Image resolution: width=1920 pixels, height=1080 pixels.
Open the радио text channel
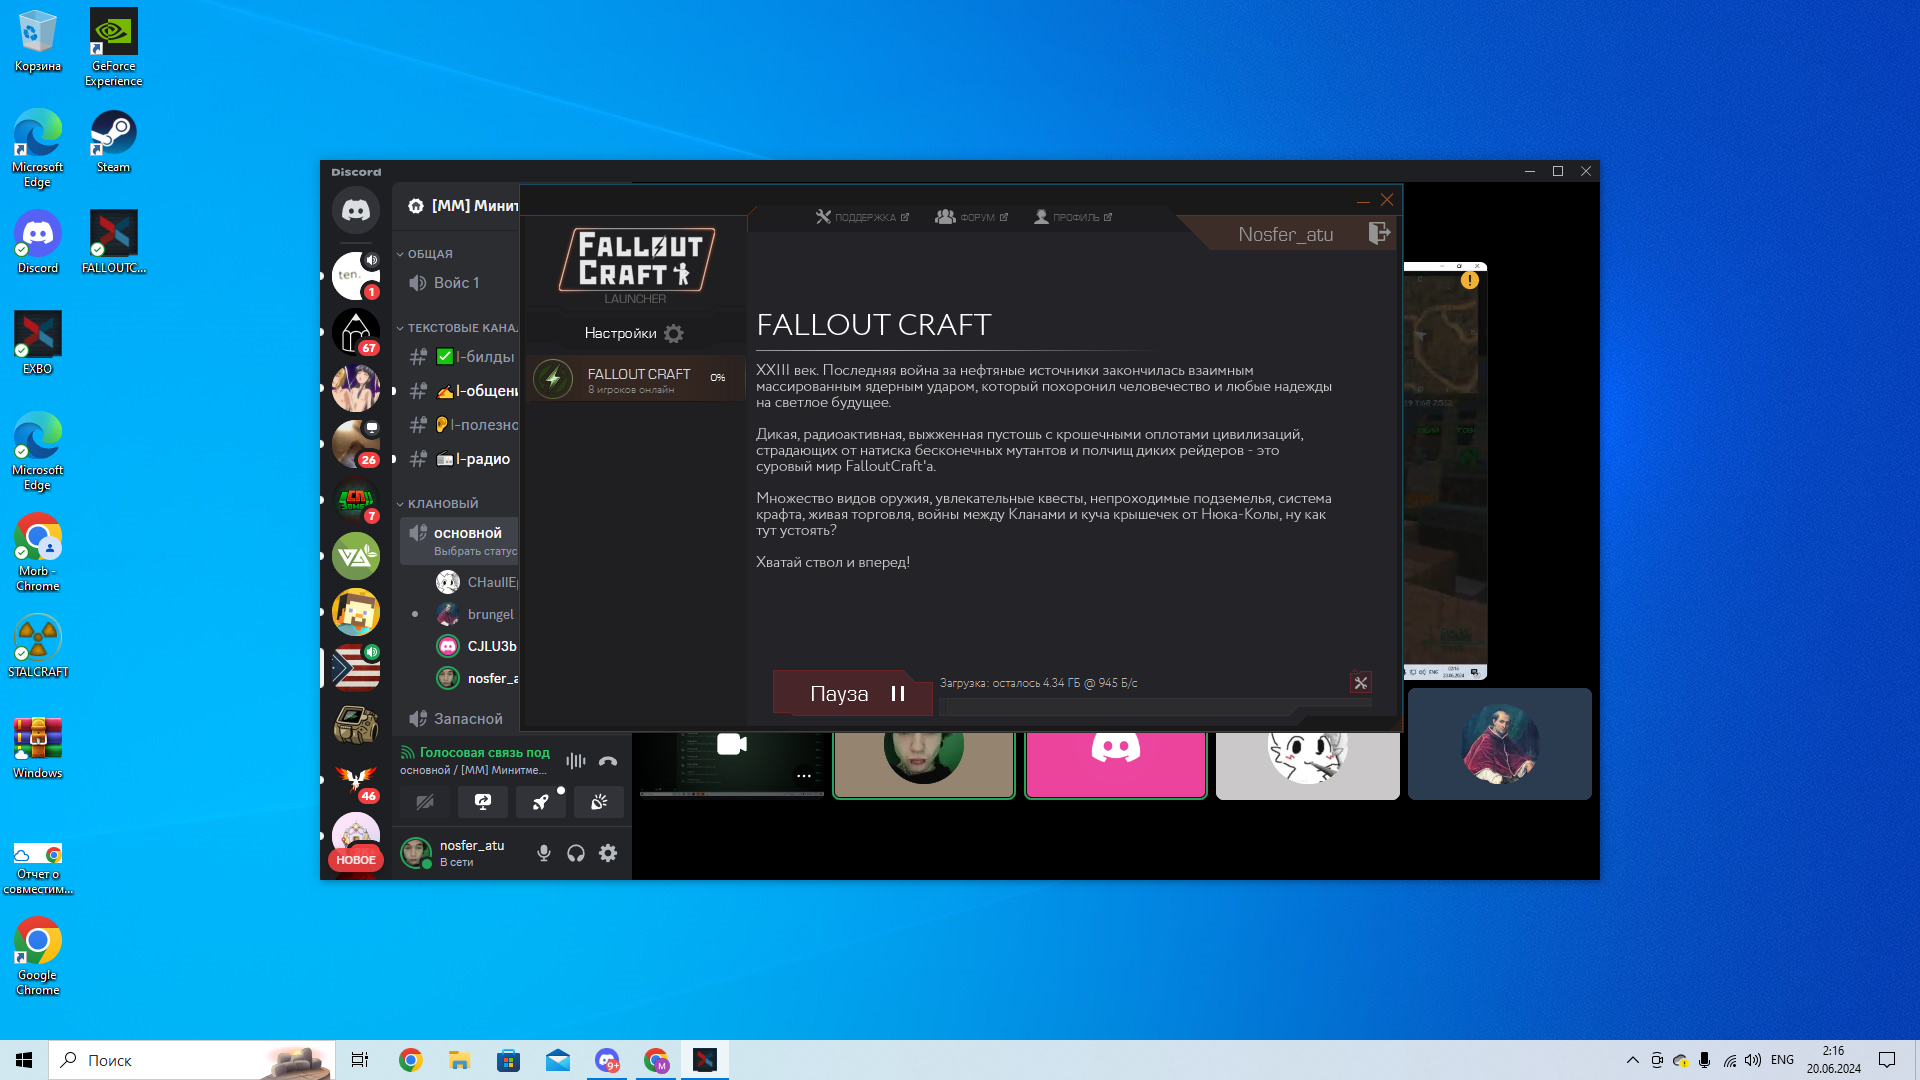460,459
